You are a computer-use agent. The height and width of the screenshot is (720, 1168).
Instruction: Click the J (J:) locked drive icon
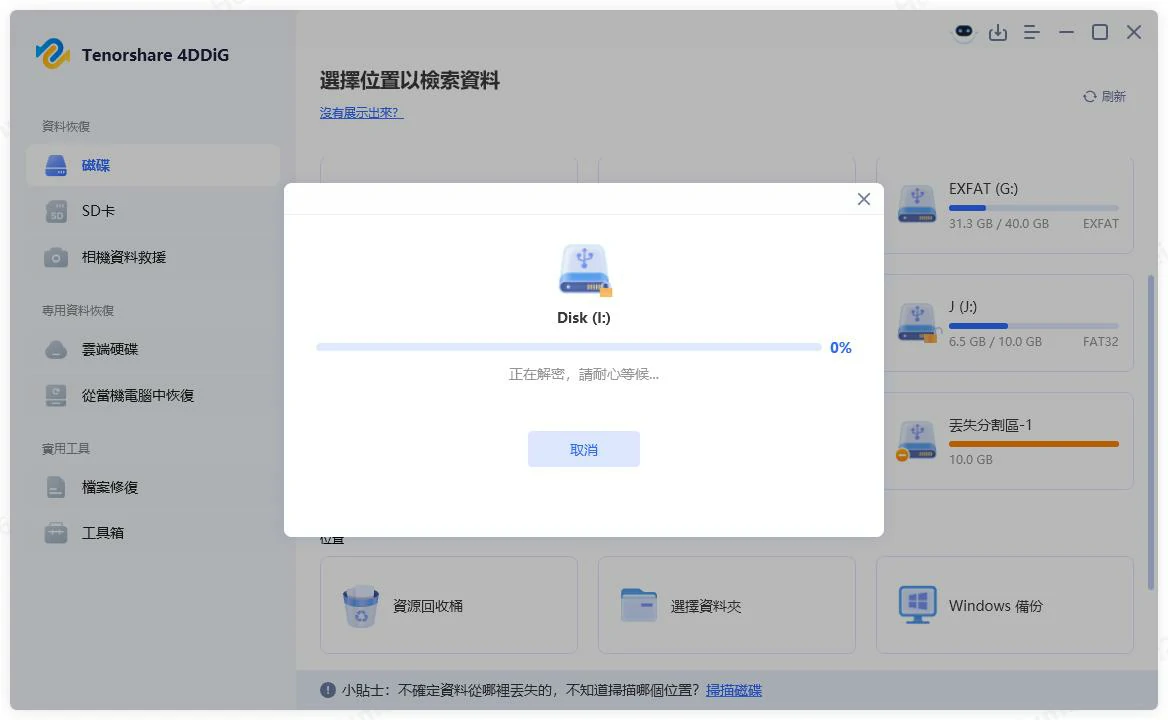917,322
